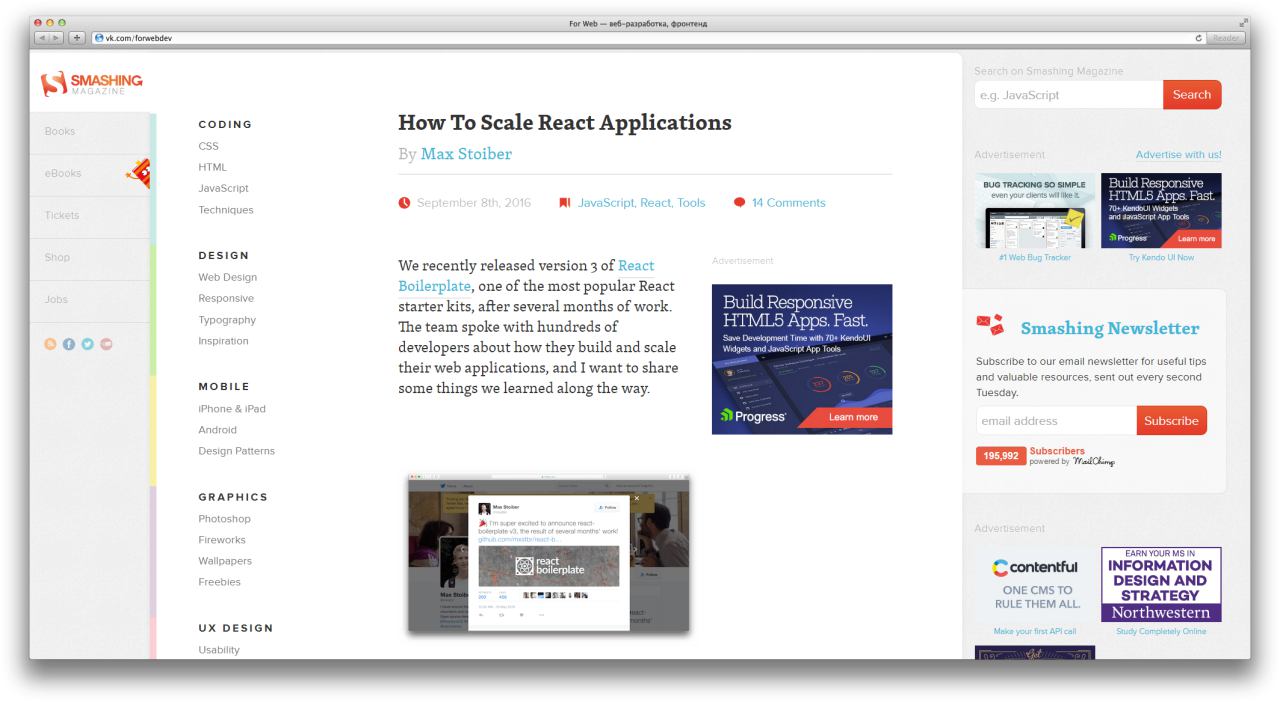
Task: Click the newsletter email address field
Action: point(1055,421)
